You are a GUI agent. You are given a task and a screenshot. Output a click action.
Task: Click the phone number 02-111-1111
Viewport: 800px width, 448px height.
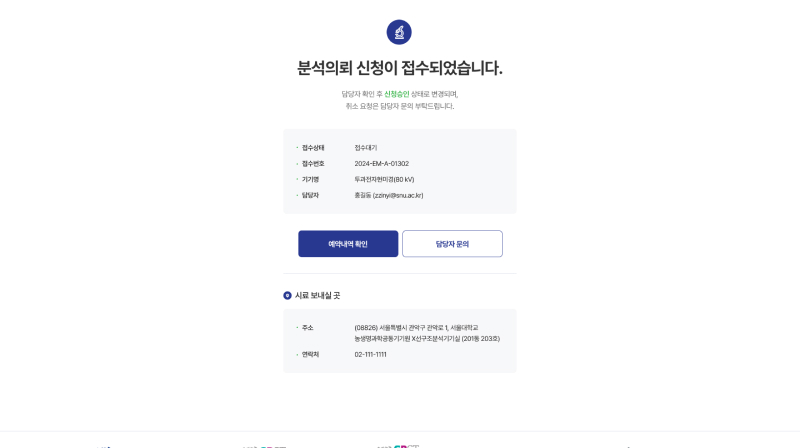click(x=370, y=355)
